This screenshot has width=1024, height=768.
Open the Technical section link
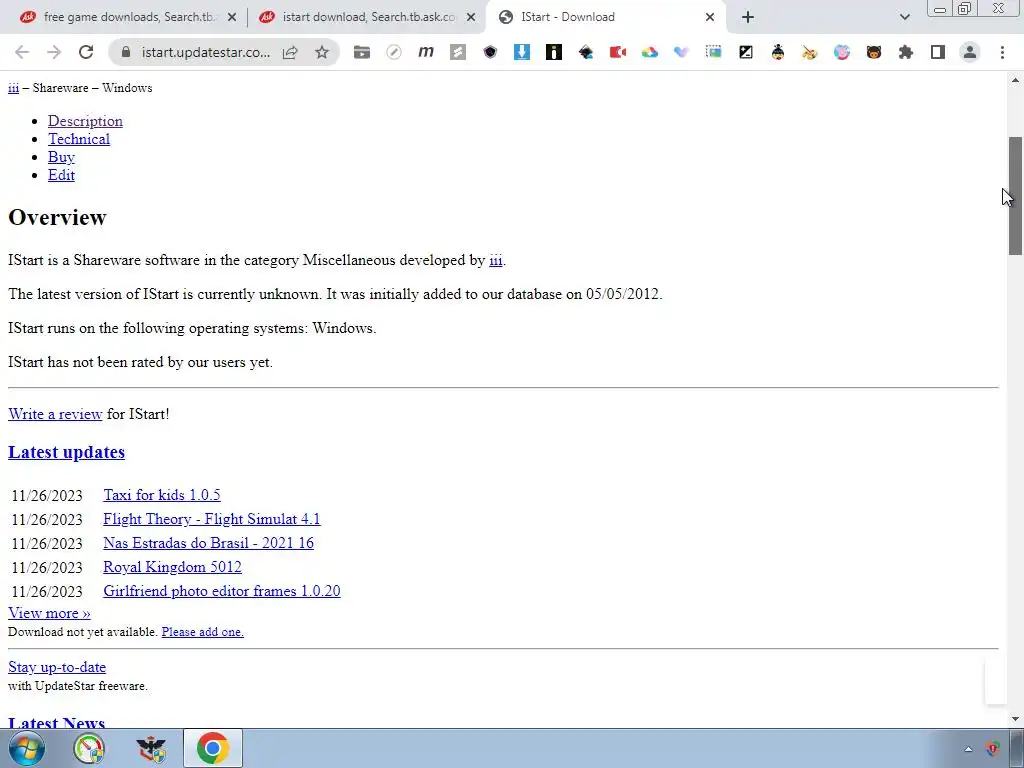point(79,139)
